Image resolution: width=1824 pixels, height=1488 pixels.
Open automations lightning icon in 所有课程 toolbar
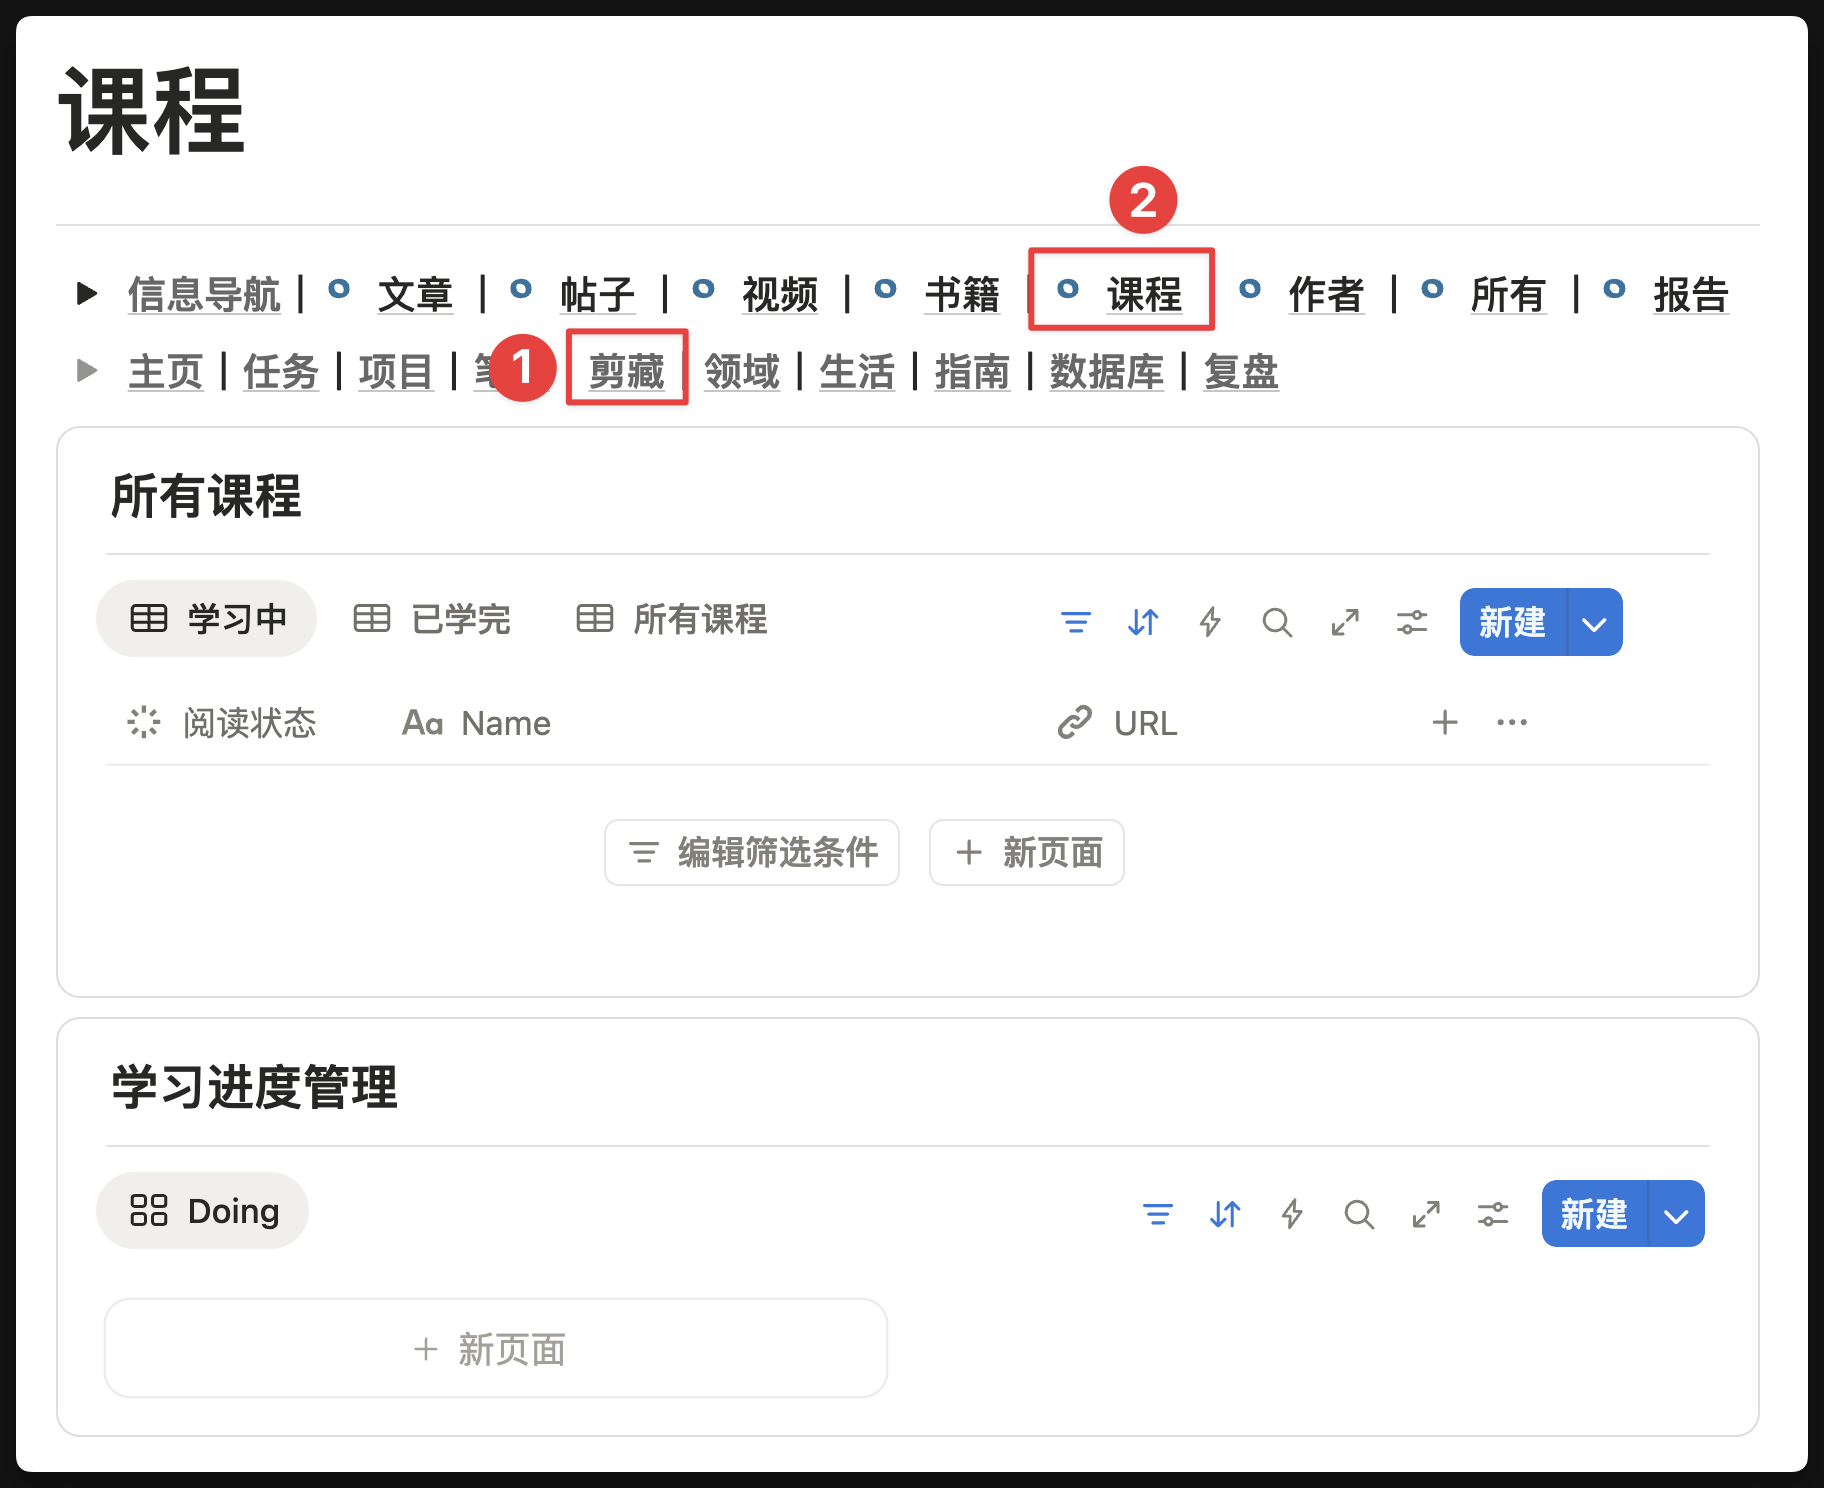(x=1210, y=622)
